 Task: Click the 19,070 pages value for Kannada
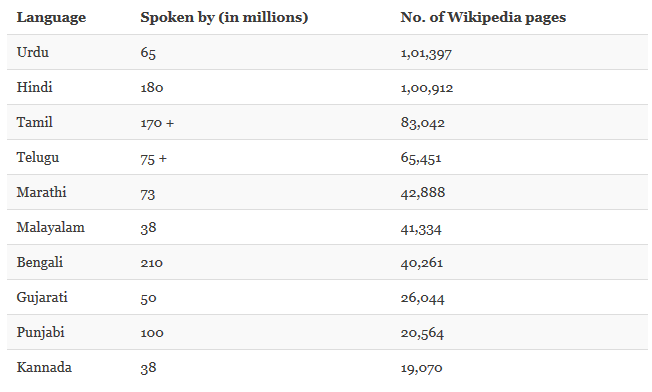click(x=422, y=368)
